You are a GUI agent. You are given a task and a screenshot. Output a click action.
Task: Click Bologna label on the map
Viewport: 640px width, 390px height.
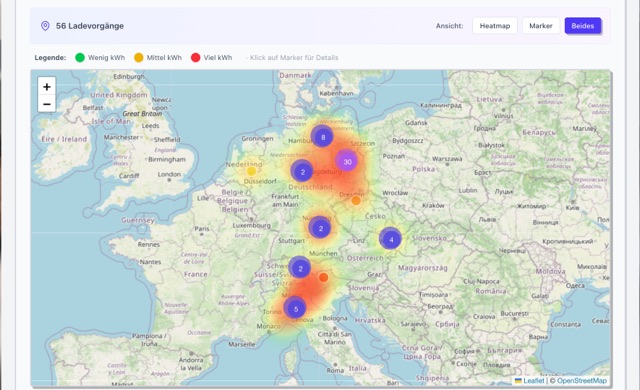(x=335, y=318)
